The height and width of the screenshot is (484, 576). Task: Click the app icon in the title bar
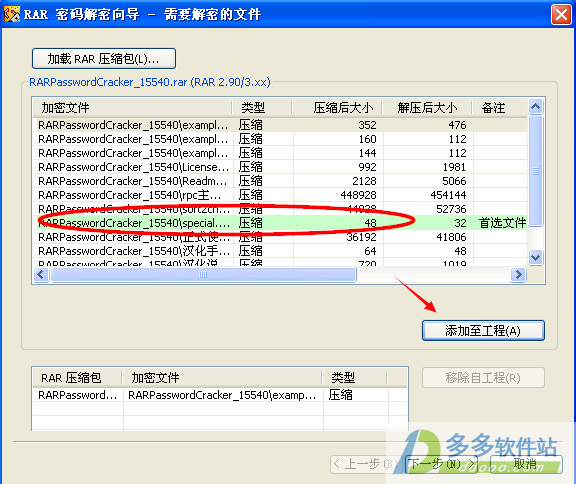[x=12, y=14]
